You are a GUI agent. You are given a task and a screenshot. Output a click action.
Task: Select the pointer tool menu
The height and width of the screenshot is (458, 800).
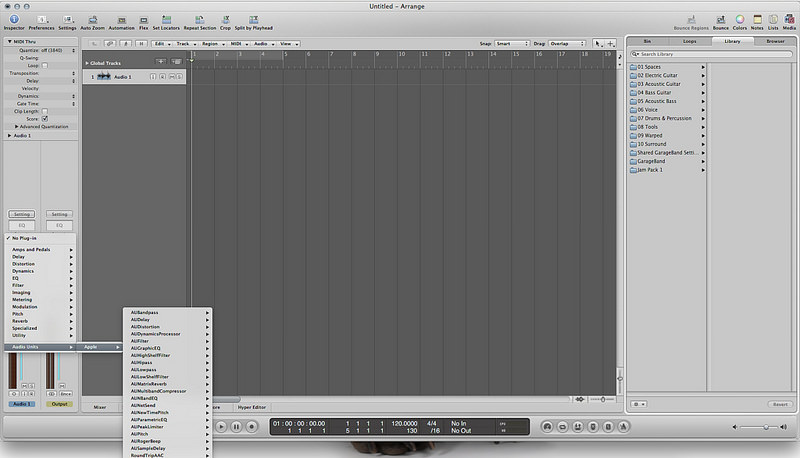tap(598, 44)
